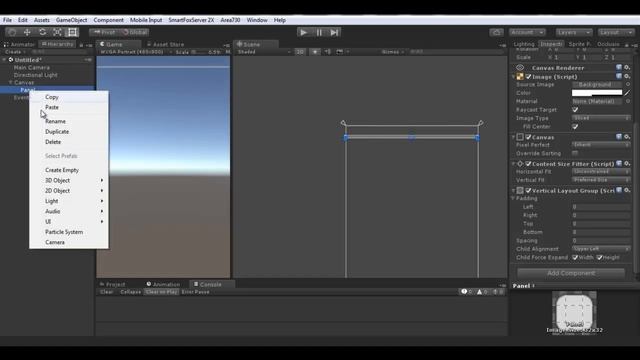Select the Rect Transform tool

point(73,32)
